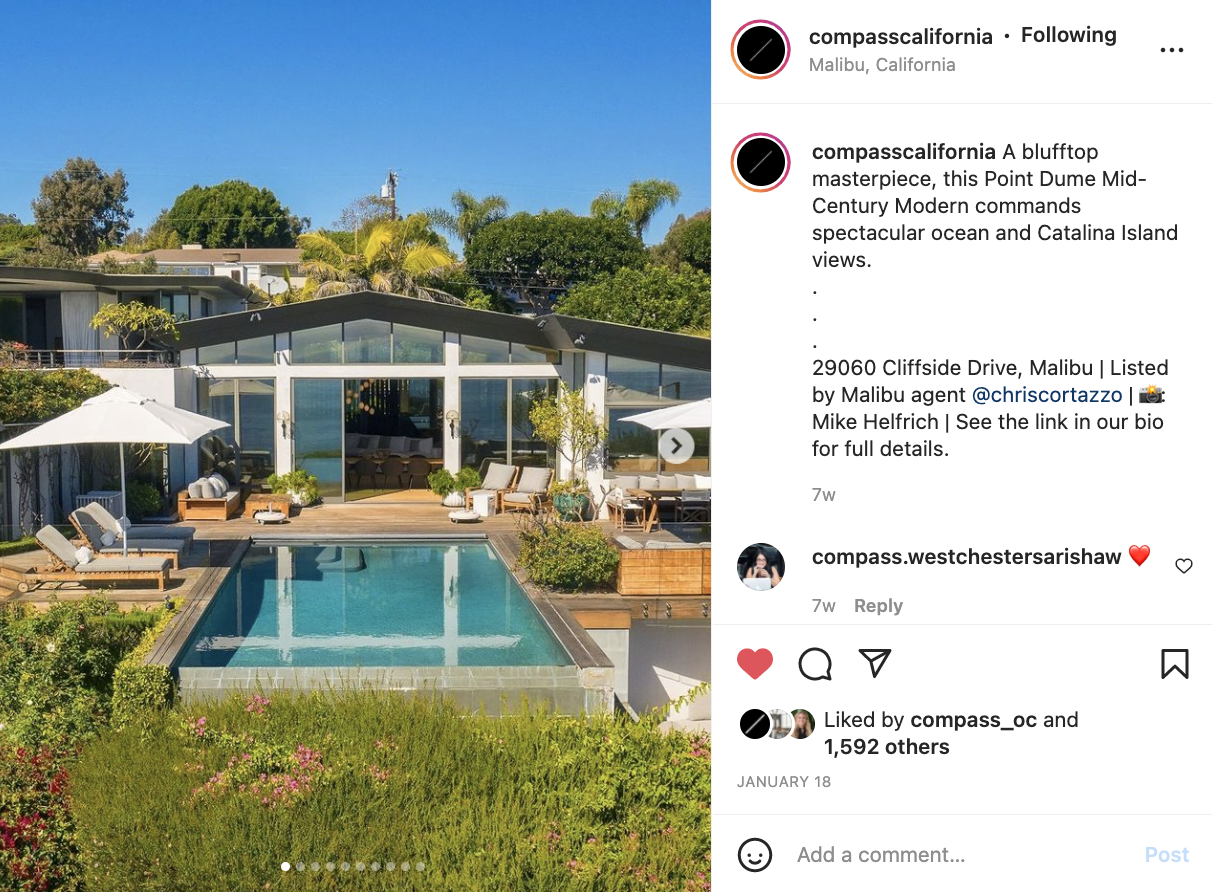Screen dimensions: 1212x892
Task: Advance to next photo with carousel arrow
Action: tap(676, 446)
